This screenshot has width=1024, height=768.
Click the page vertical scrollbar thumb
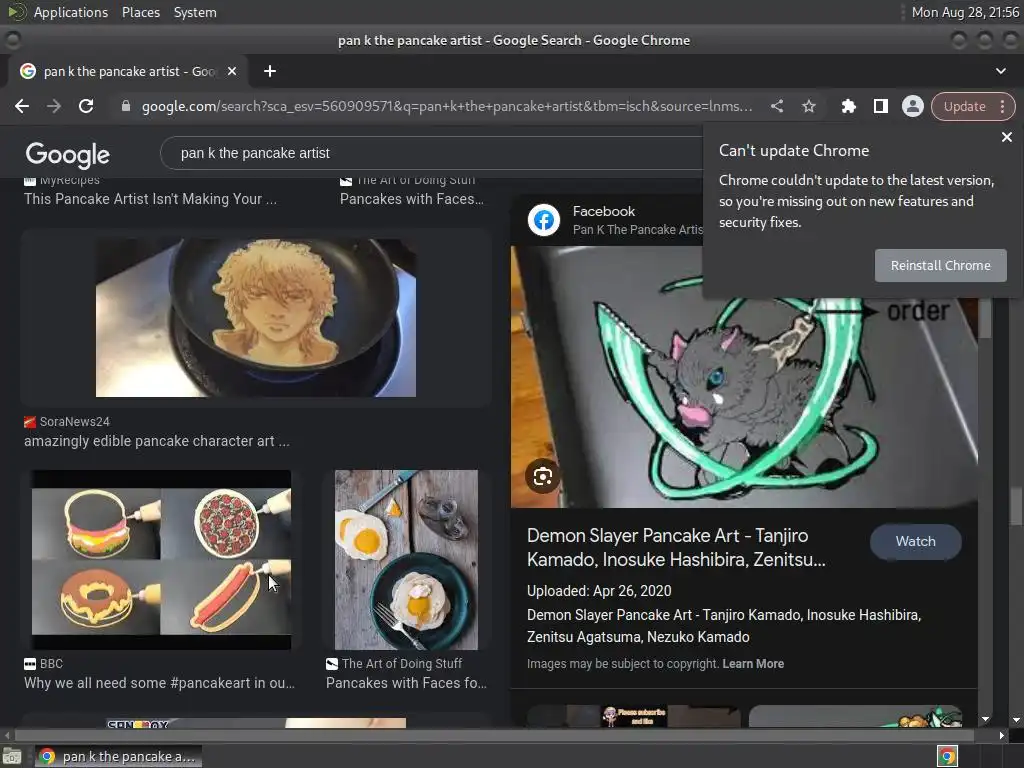click(1016, 507)
